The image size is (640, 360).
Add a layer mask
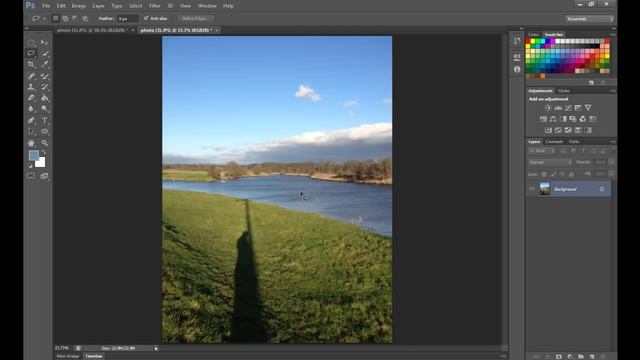[559, 356]
